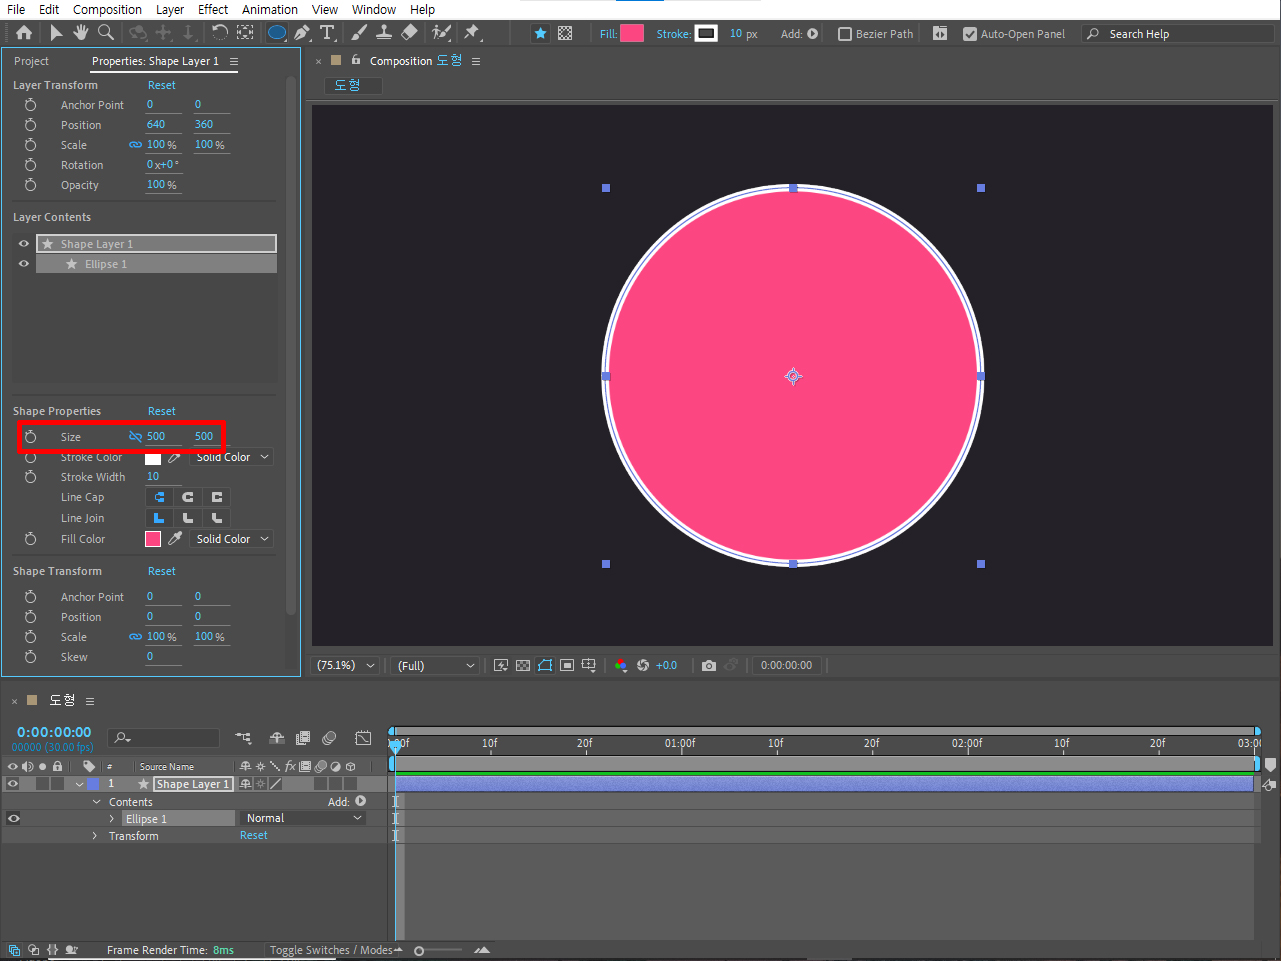Reset the Shape Properties

point(162,411)
